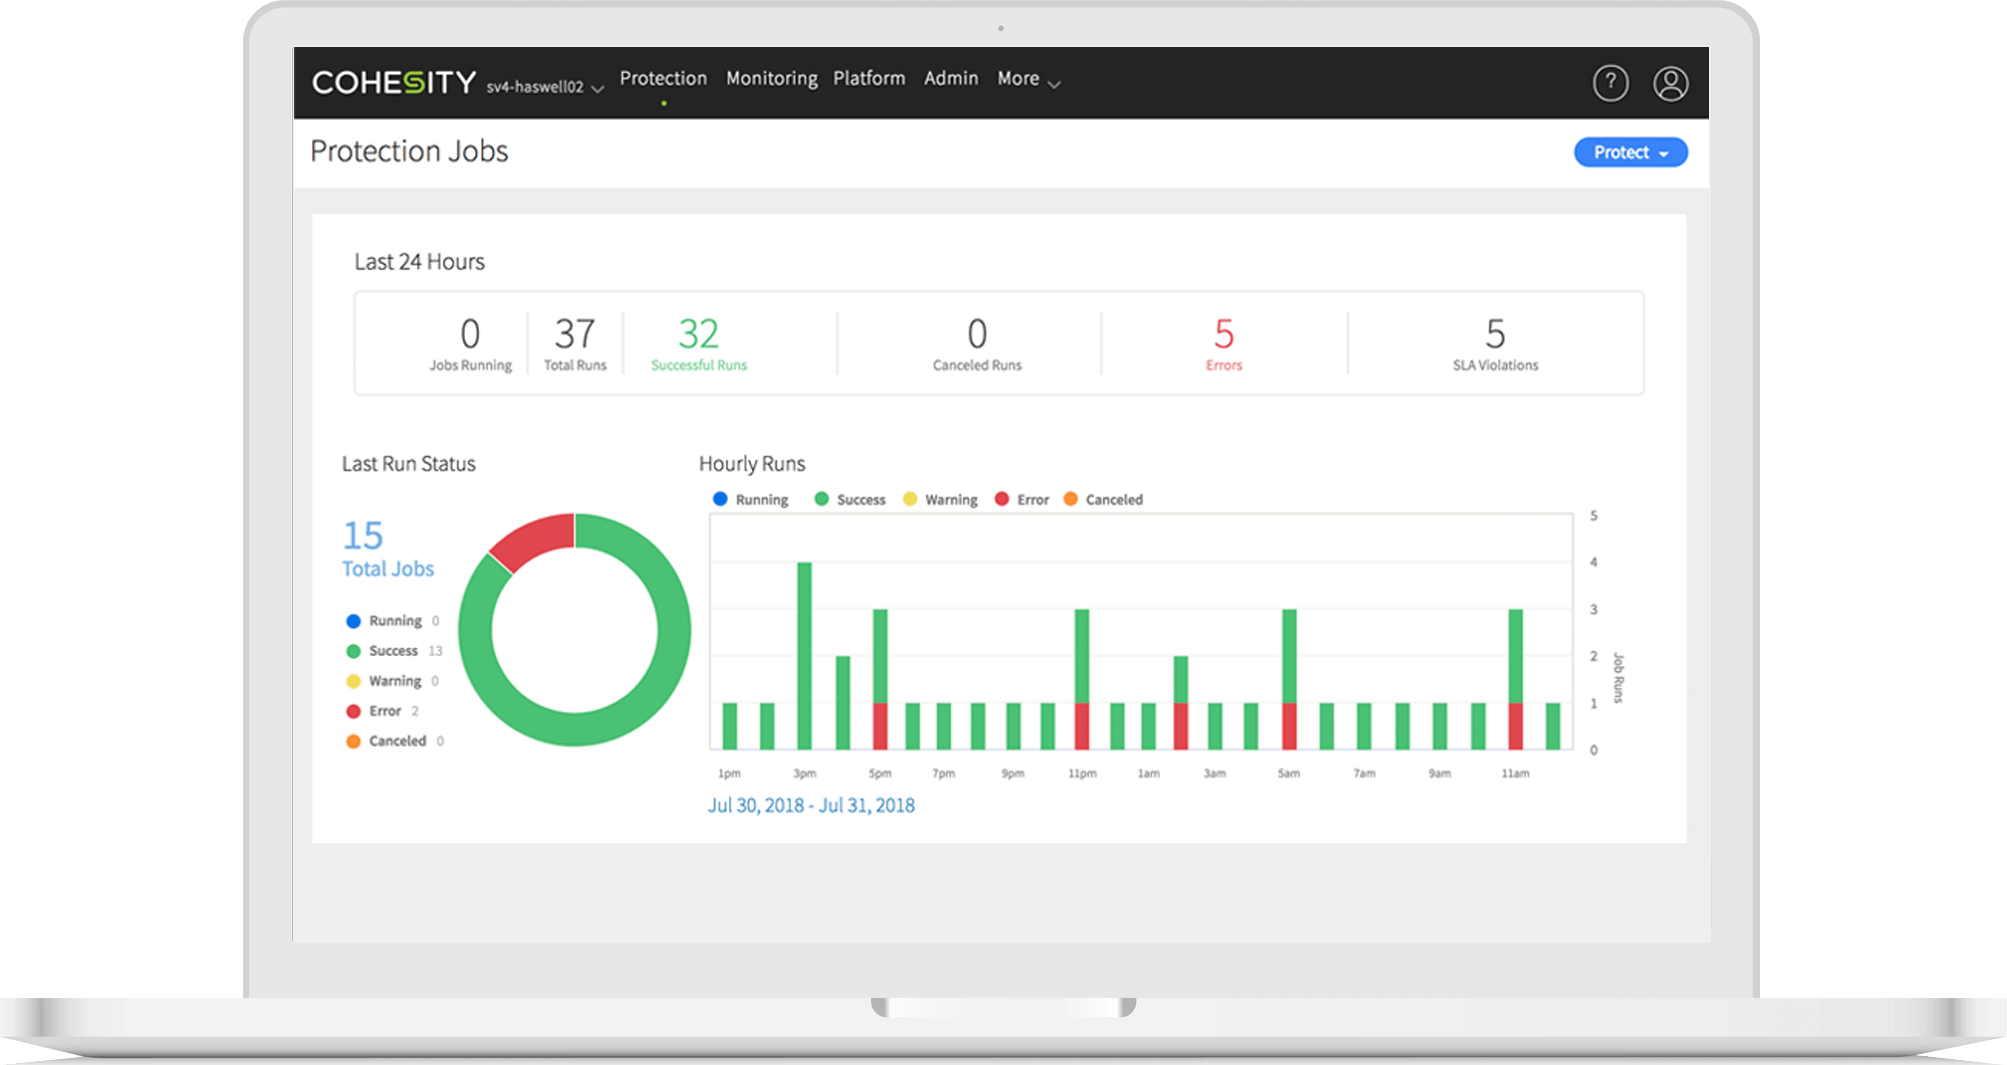Select the 37 Total Runs stat

coord(575,343)
